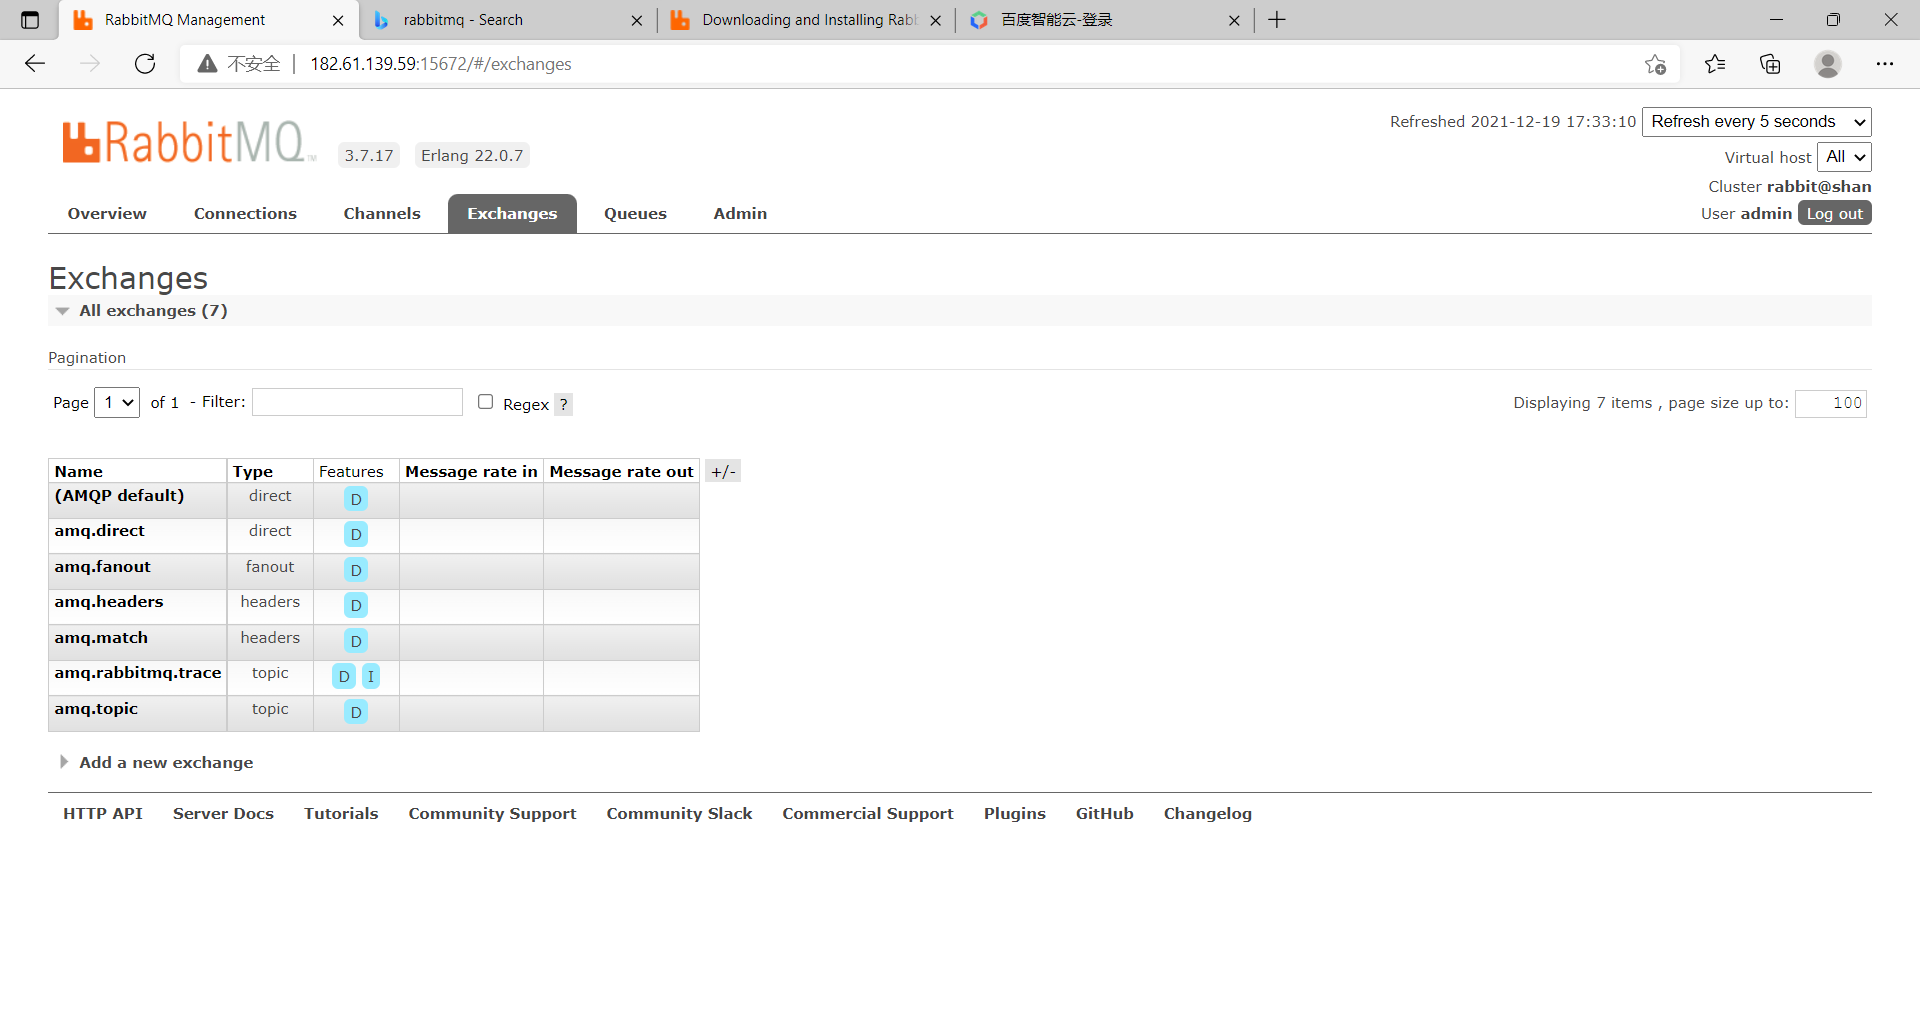Open the Refresh every 5 seconds dropdown

tap(1757, 121)
